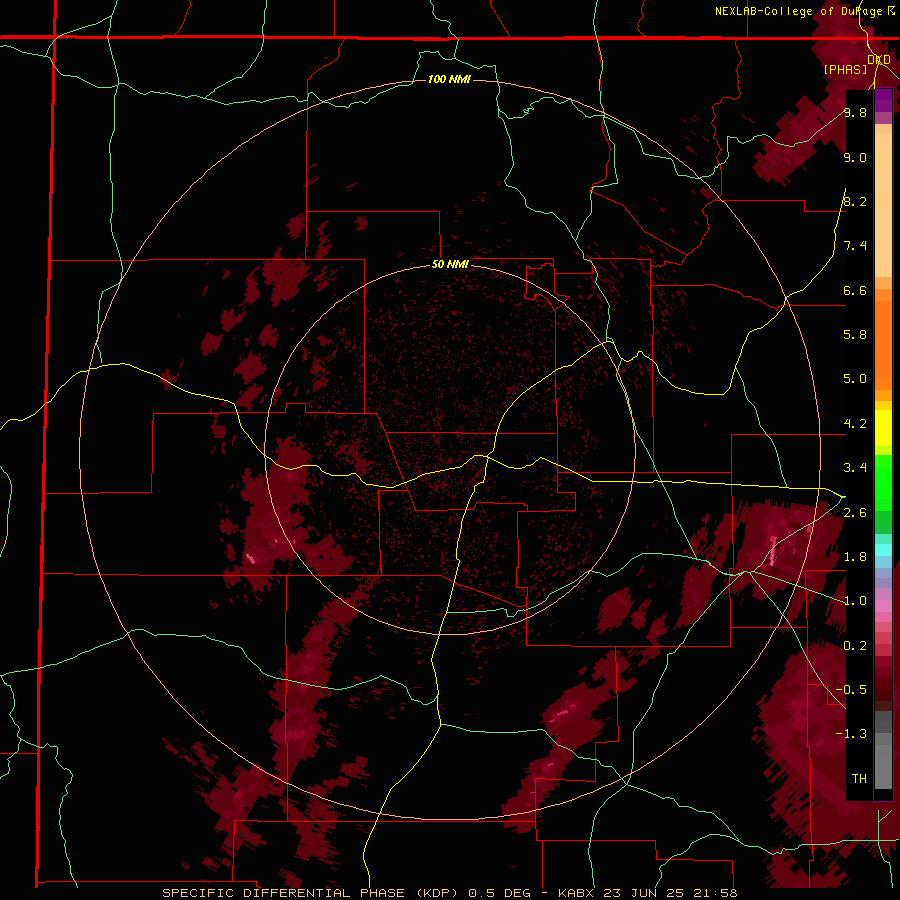Viewport: 900px width, 900px height.
Task: Select the 100 NMI range ring label
Action: 449,79
